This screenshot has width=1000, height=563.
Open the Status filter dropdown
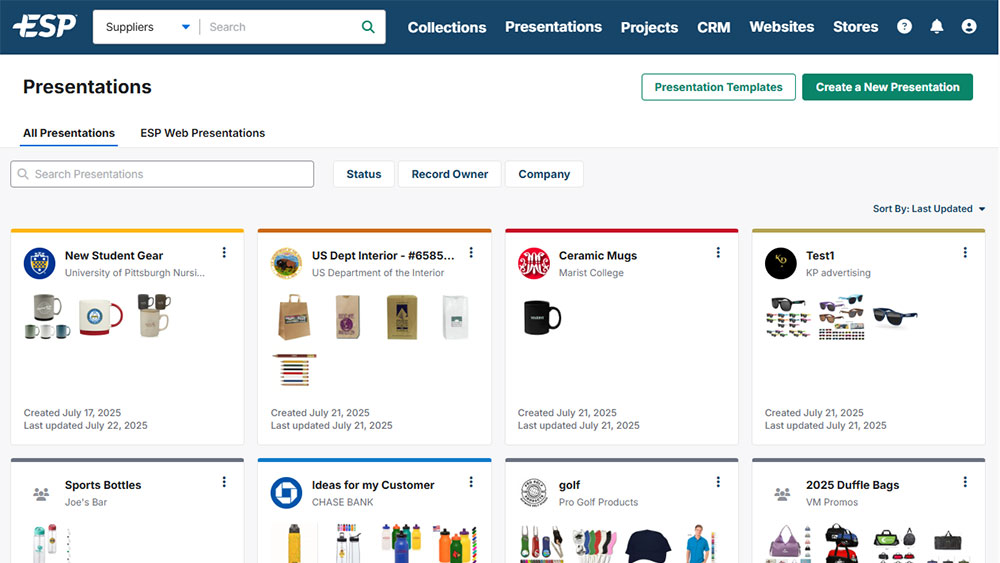[x=364, y=174]
